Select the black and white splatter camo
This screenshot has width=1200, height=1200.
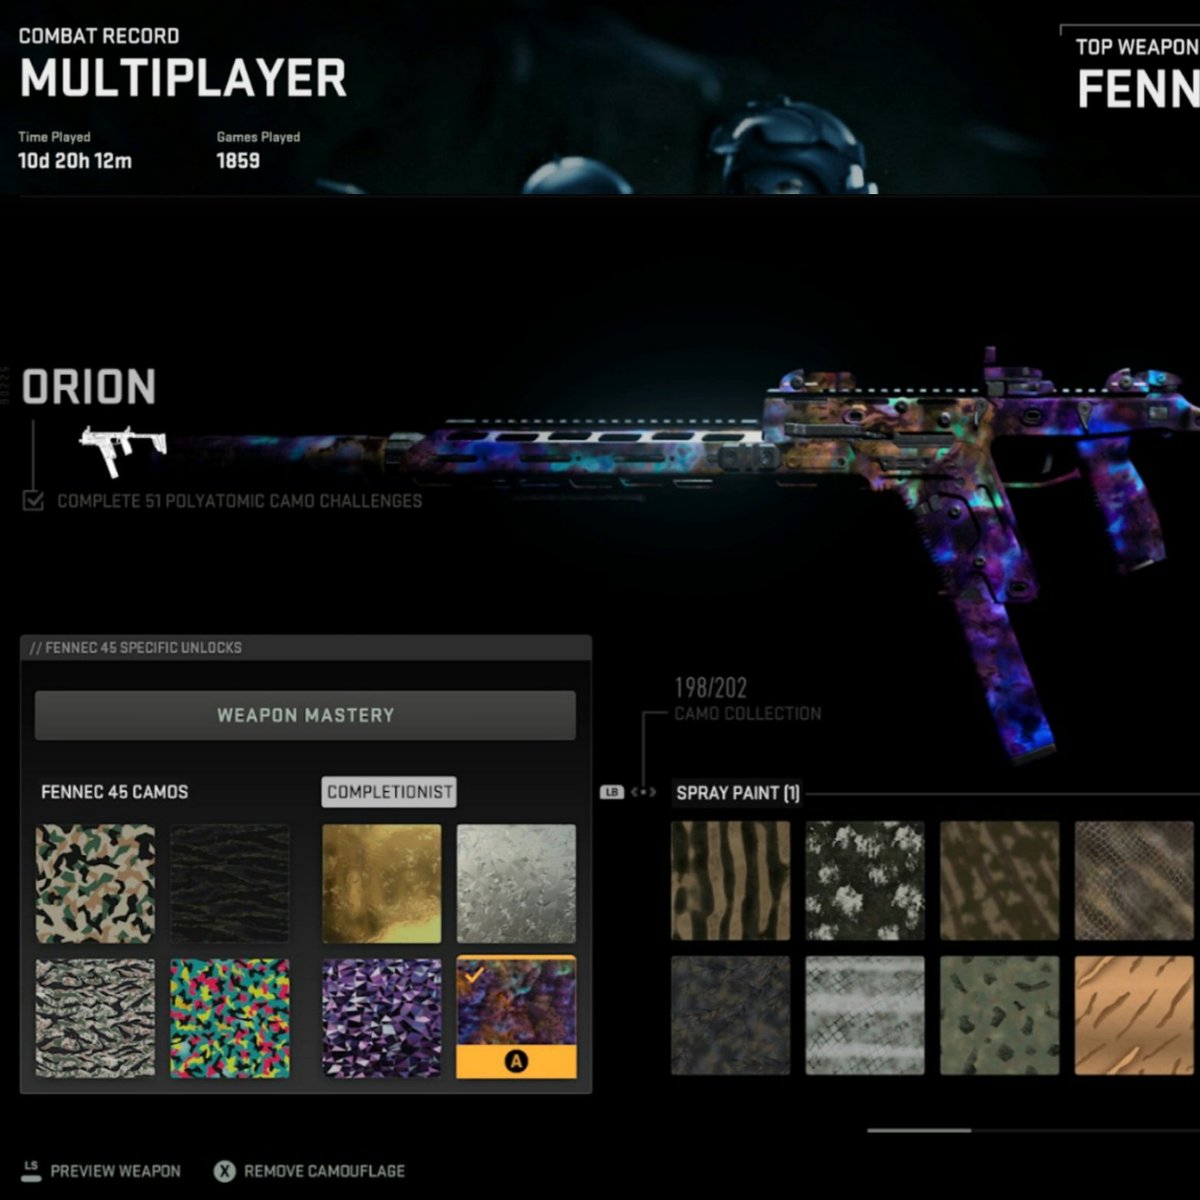pos(865,881)
